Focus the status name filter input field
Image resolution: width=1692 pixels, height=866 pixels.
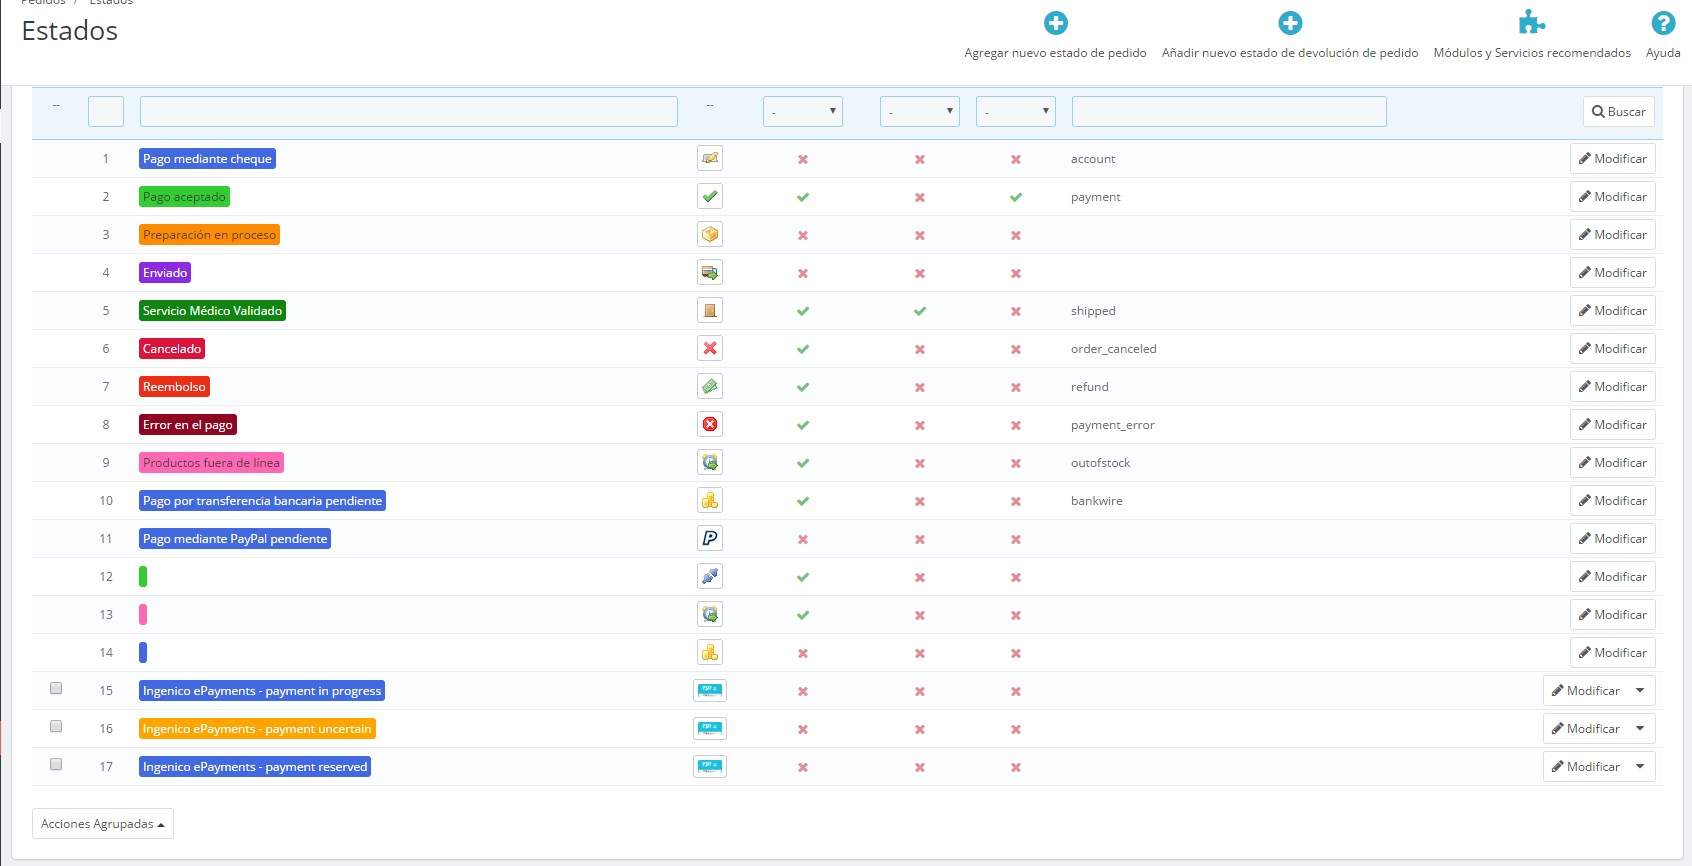pyautogui.click(x=409, y=111)
